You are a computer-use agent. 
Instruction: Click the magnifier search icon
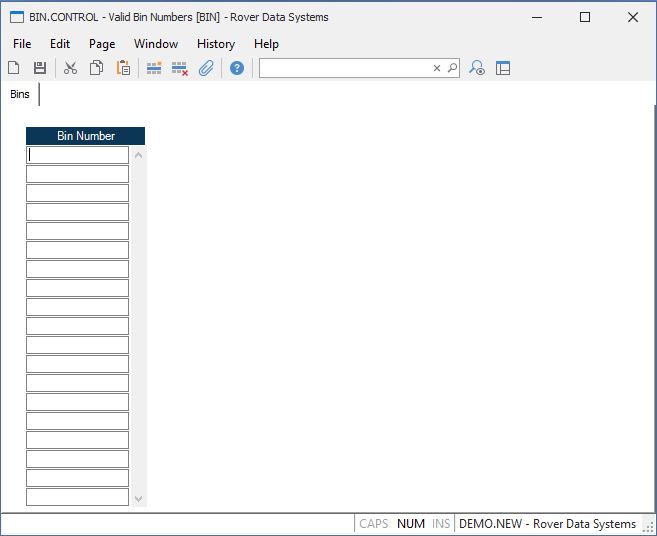pos(452,68)
